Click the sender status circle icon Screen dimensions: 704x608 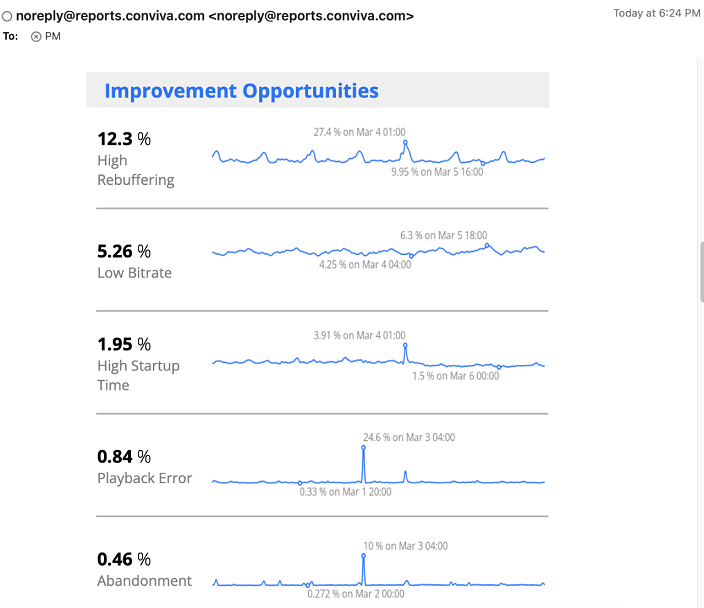(x=7, y=17)
